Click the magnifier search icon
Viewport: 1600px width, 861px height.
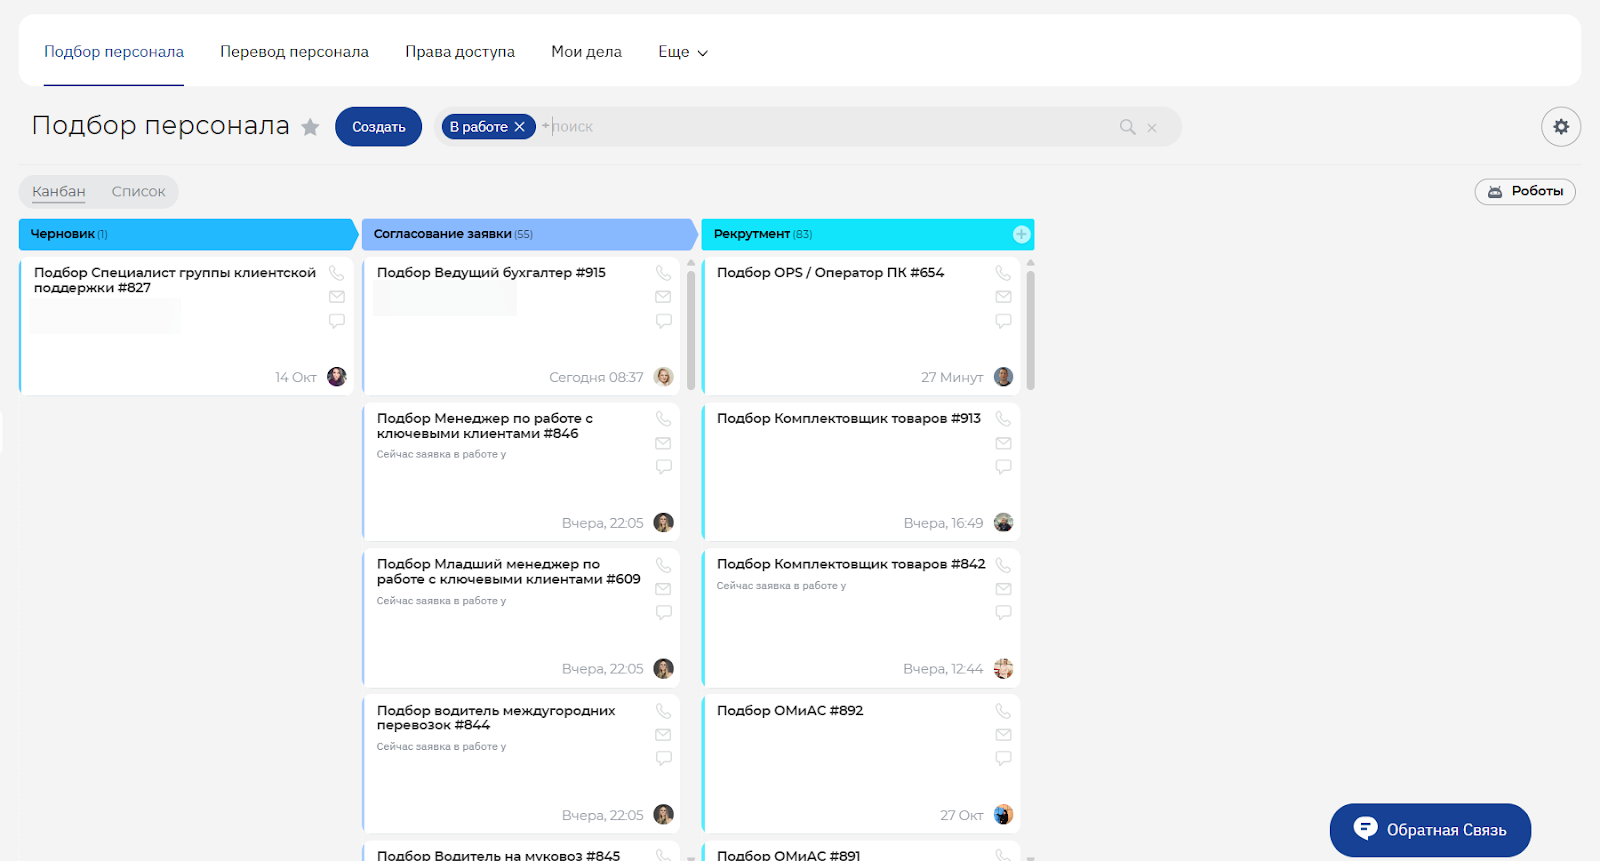(1127, 127)
